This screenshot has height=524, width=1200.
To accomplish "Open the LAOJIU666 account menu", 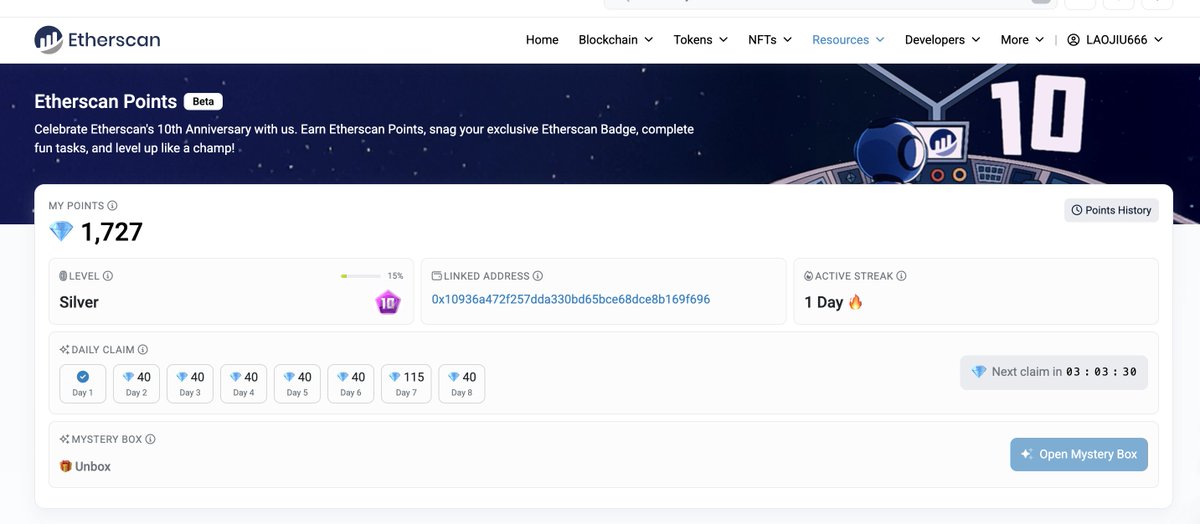I will (1115, 40).
